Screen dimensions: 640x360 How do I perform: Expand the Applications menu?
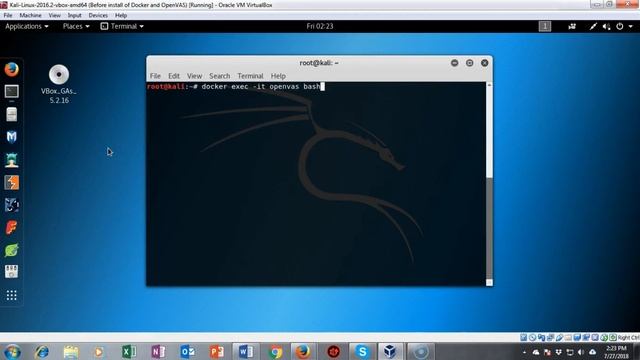tap(27, 26)
